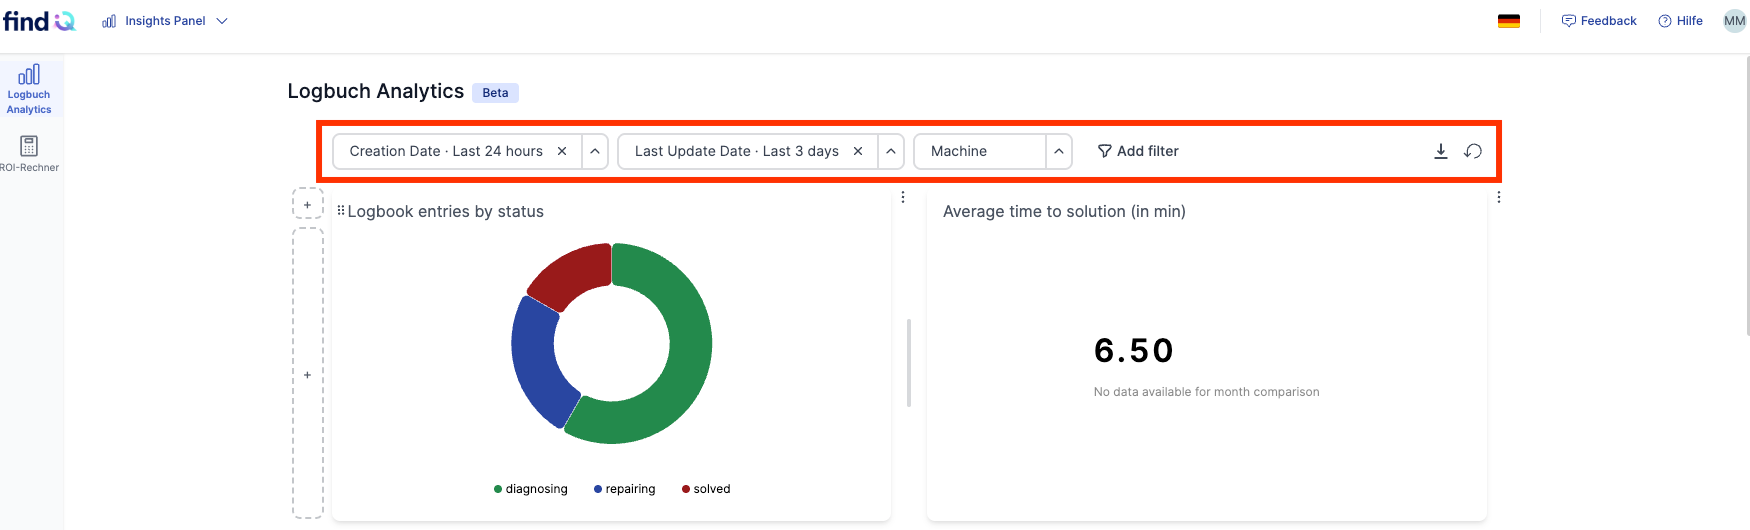Open the Feedback link
The width and height of the screenshot is (1750, 530).
click(1599, 21)
